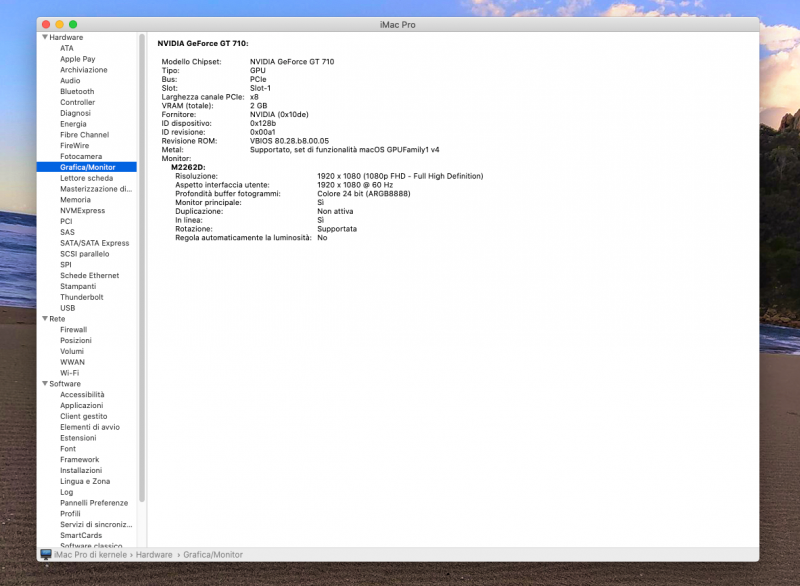This screenshot has height=586, width=800.
Task: Select Font in the sidebar
Action: click(x=68, y=449)
